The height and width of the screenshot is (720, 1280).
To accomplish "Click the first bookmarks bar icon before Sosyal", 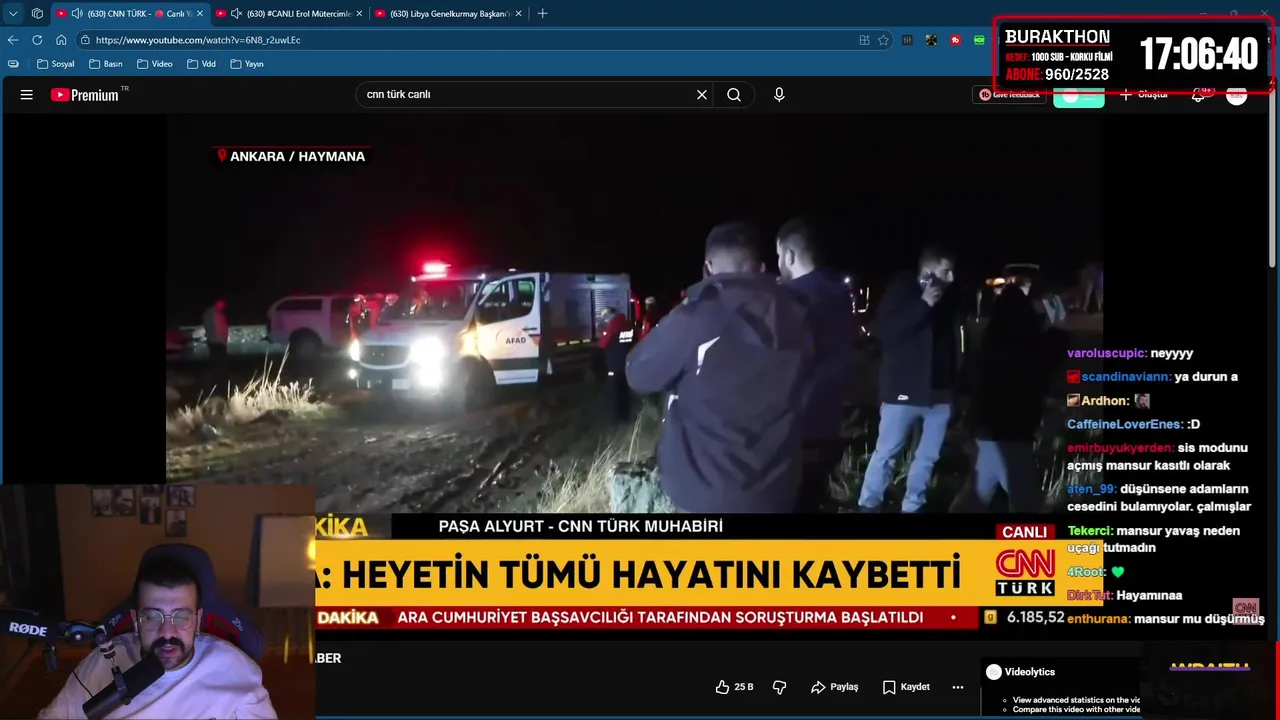I will tap(13, 64).
